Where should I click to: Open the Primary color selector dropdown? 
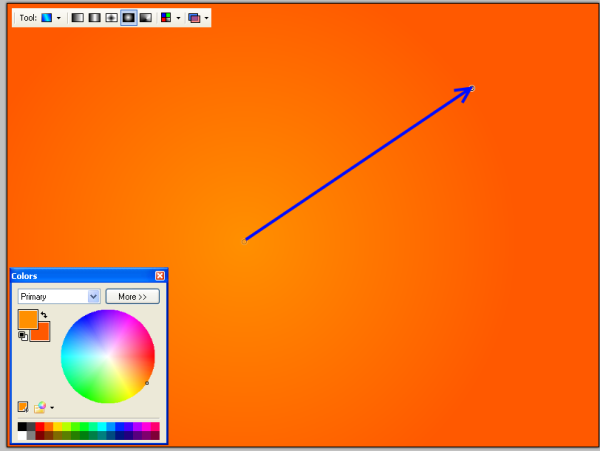pos(59,296)
